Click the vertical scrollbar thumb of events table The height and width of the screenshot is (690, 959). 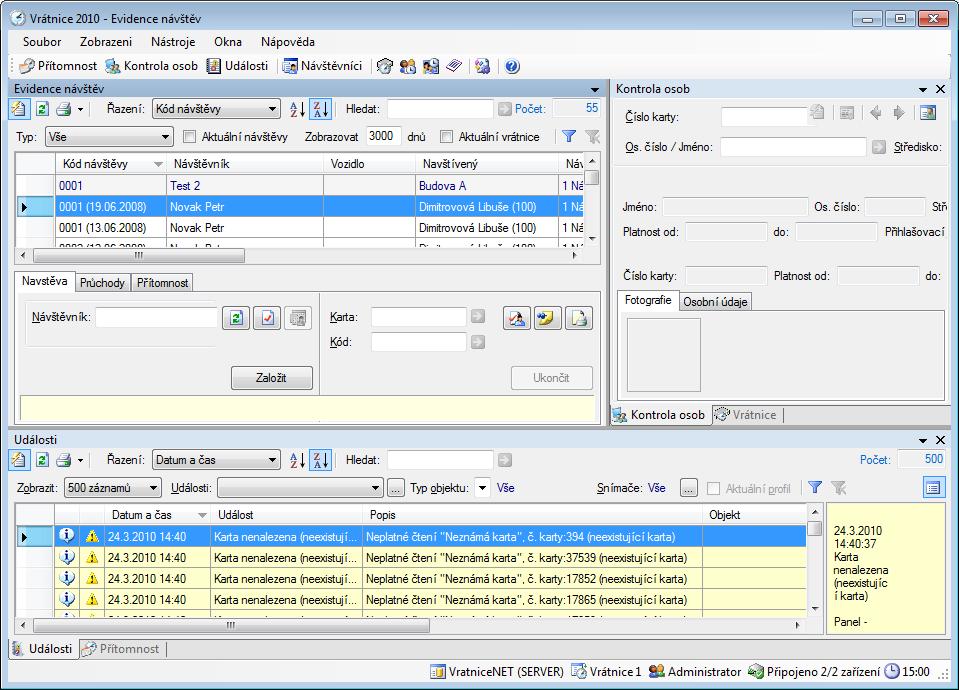coord(815,528)
